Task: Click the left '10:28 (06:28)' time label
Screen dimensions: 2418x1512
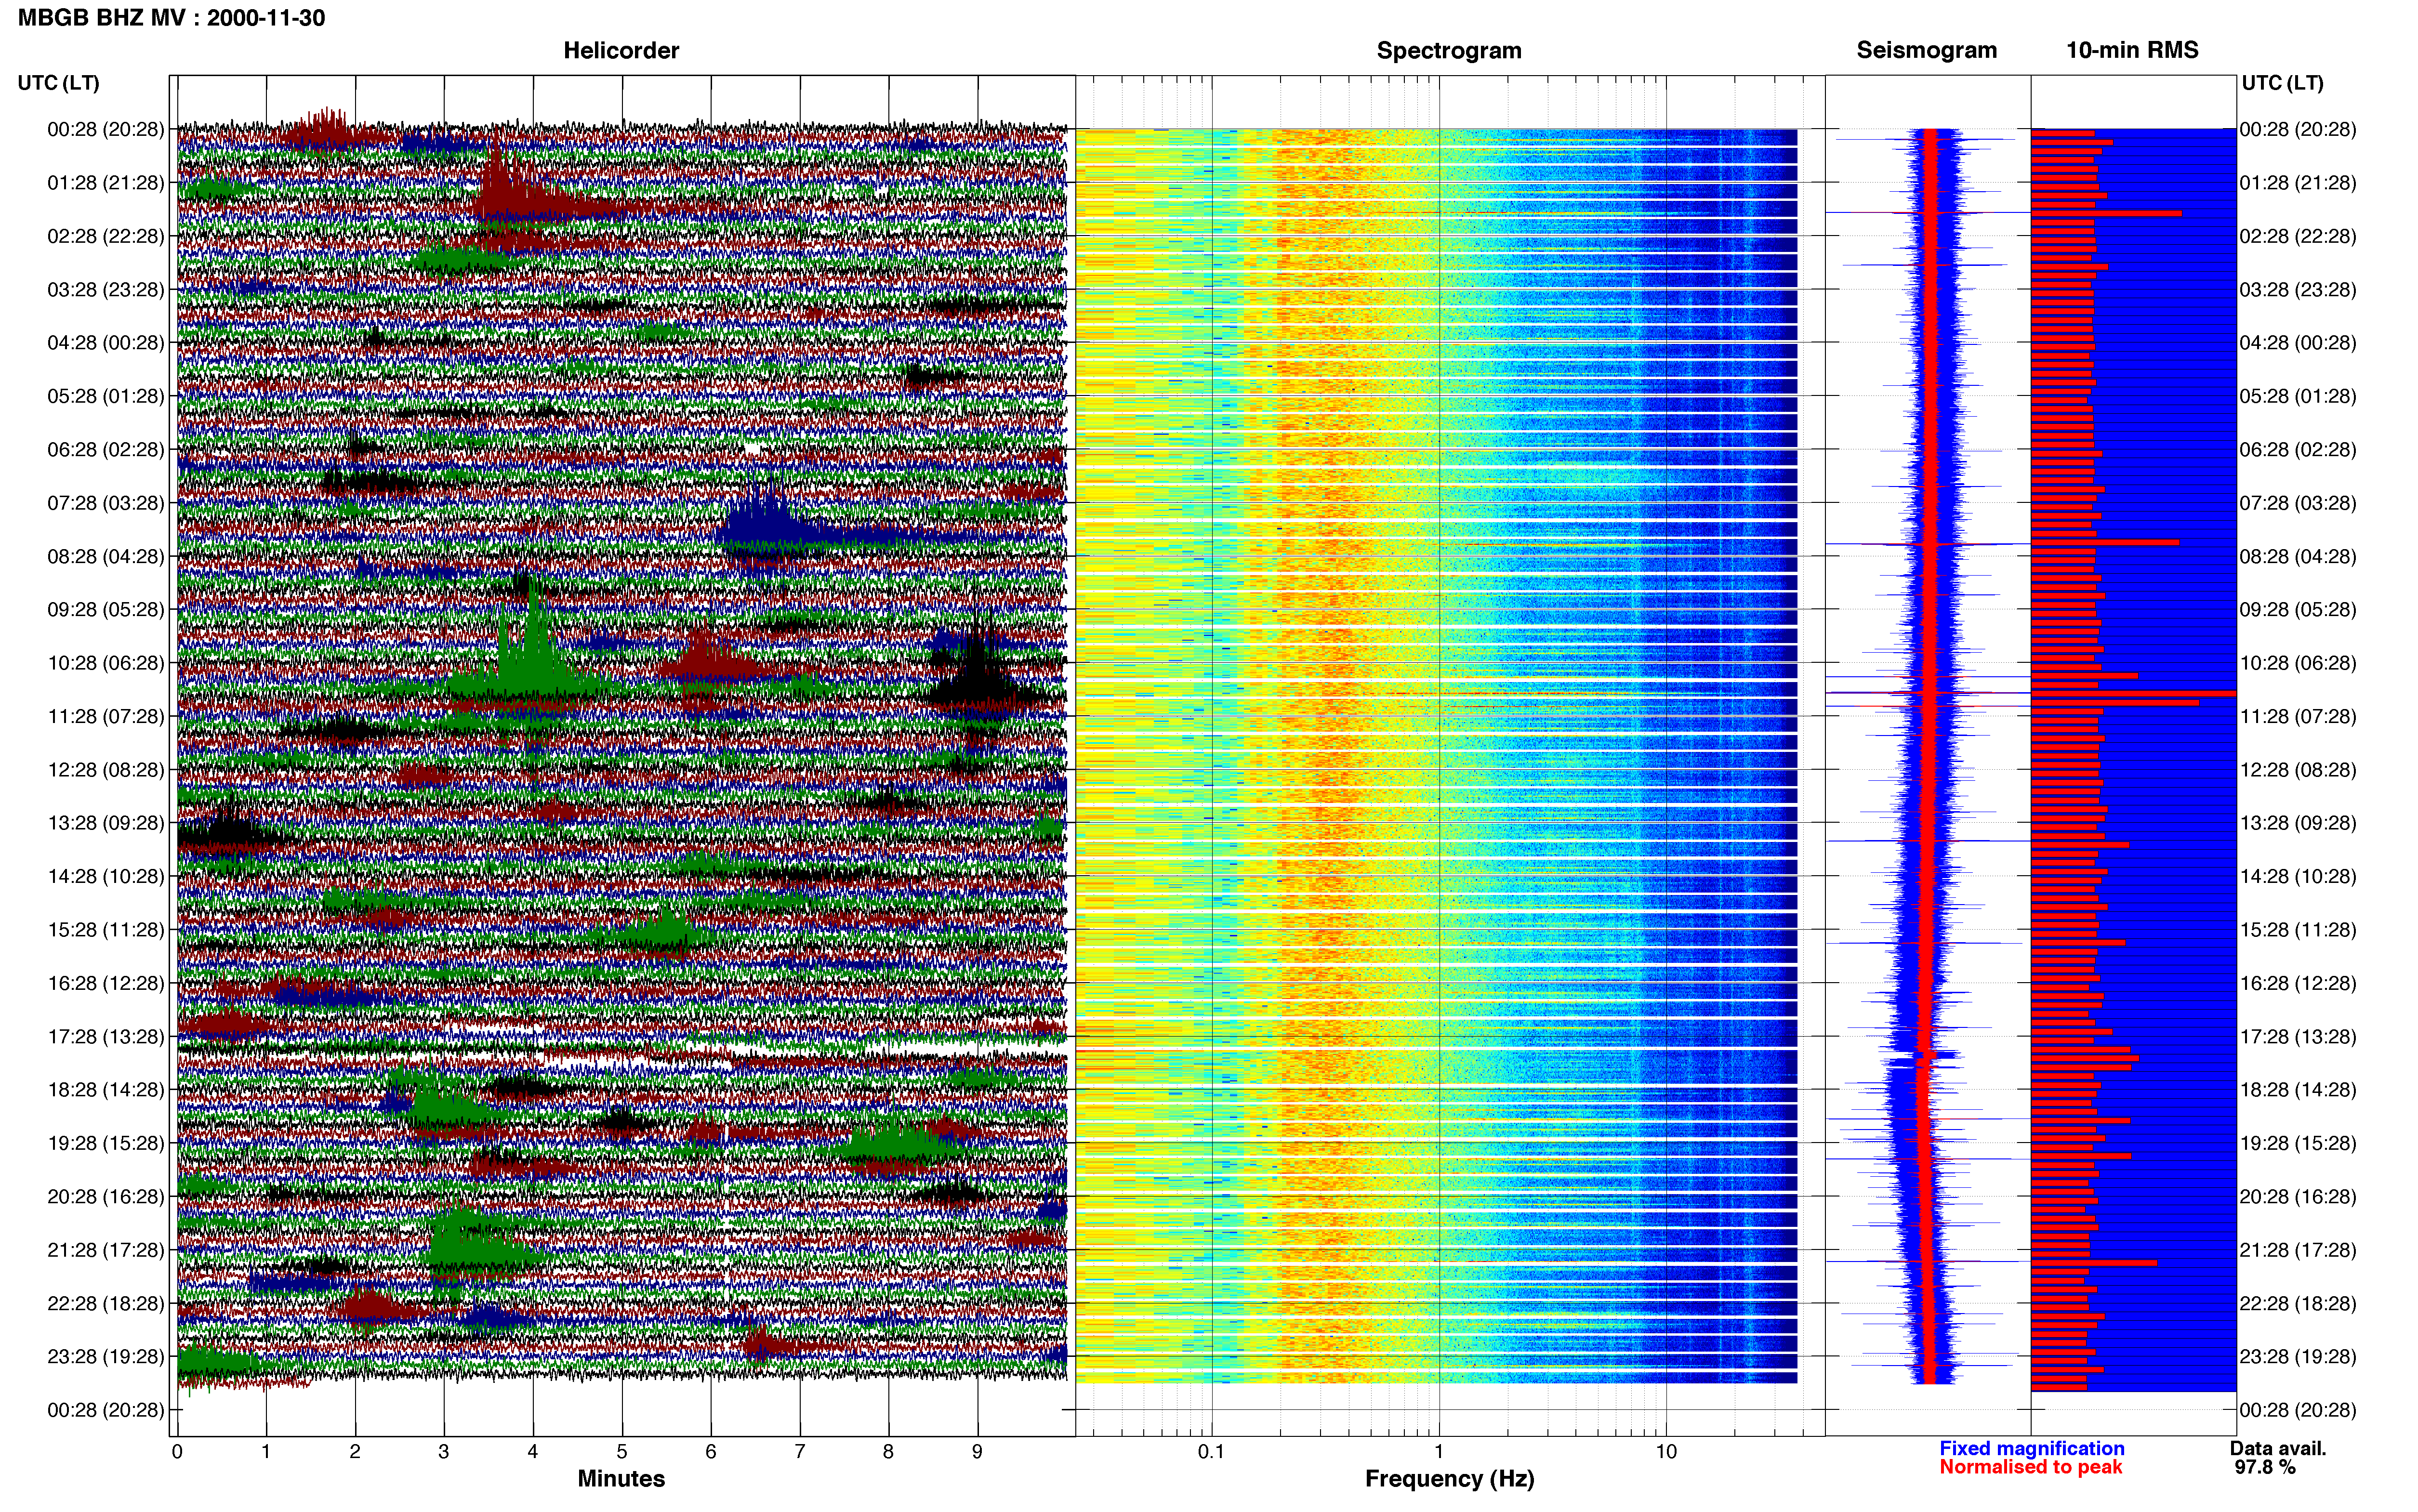Action: [x=106, y=663]
